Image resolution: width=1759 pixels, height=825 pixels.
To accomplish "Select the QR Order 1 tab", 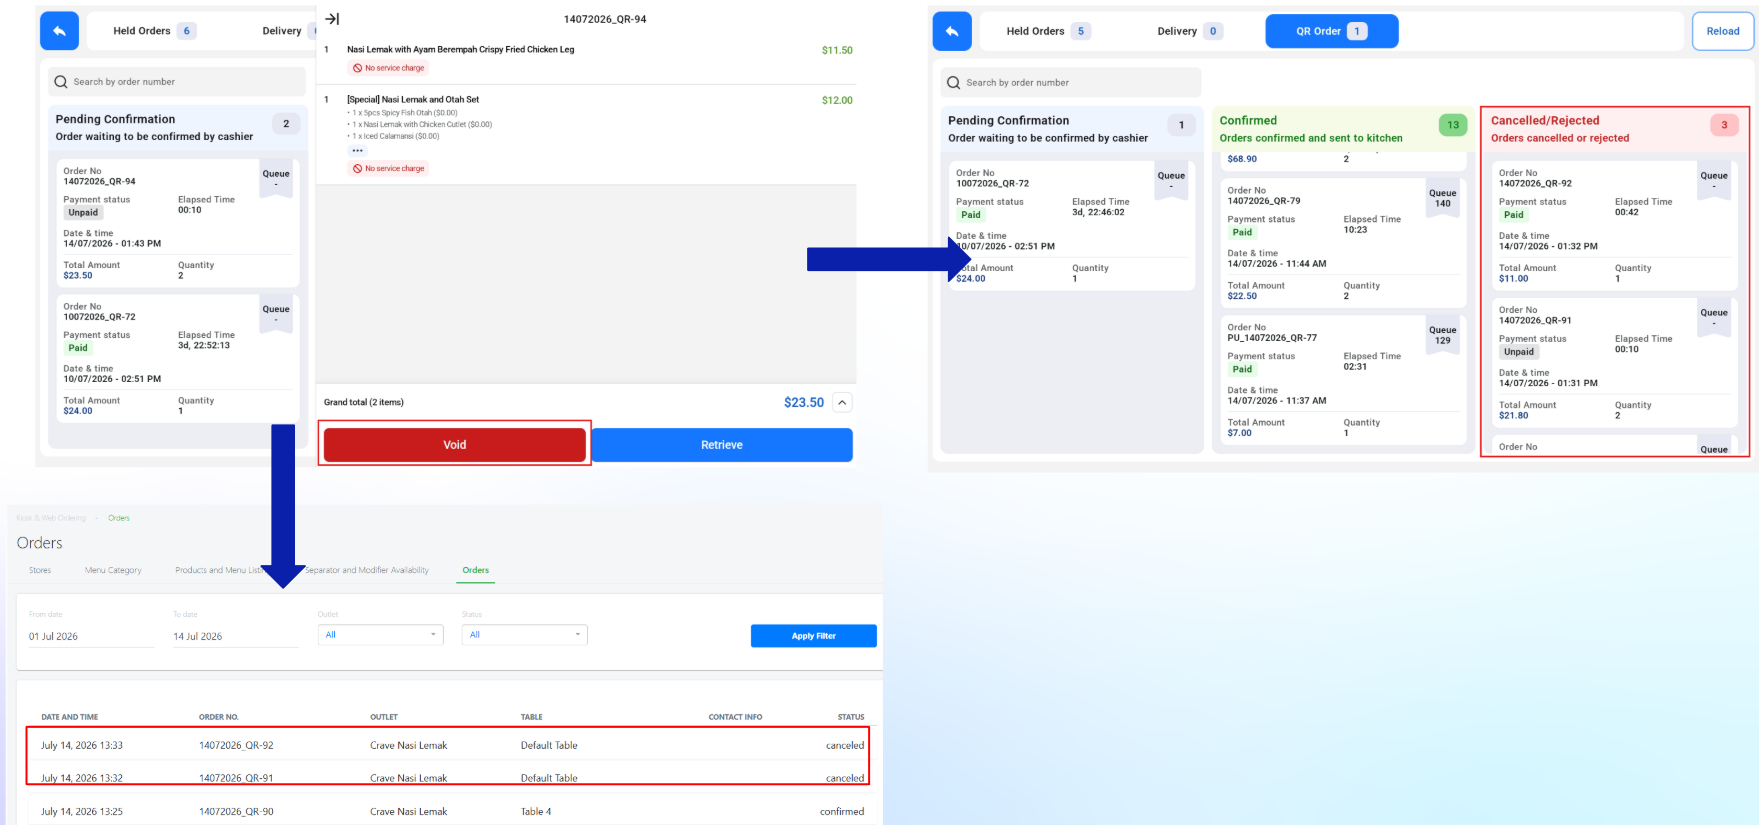I will [x=1332, y=31].
